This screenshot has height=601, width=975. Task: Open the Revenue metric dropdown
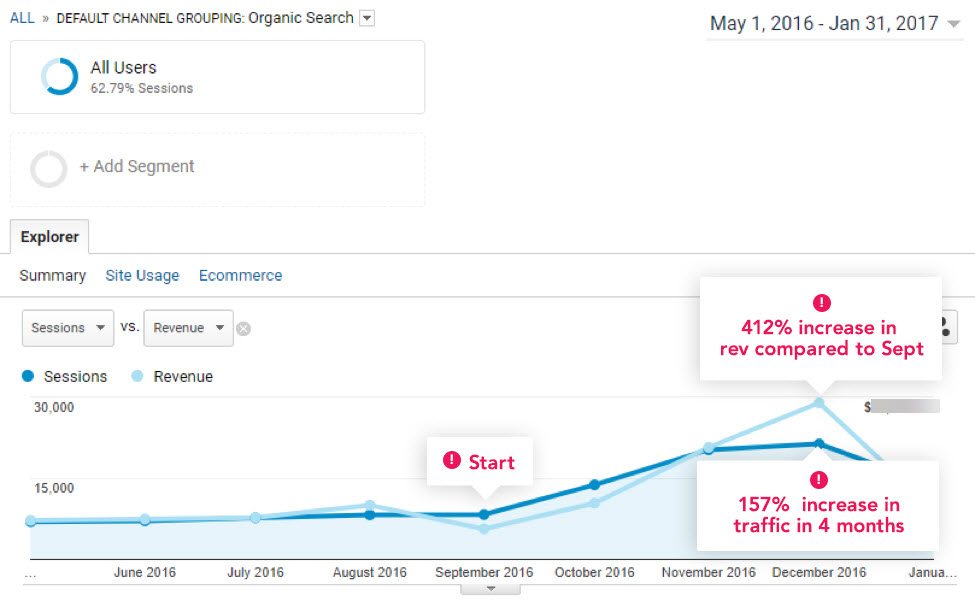click(188, 328)
